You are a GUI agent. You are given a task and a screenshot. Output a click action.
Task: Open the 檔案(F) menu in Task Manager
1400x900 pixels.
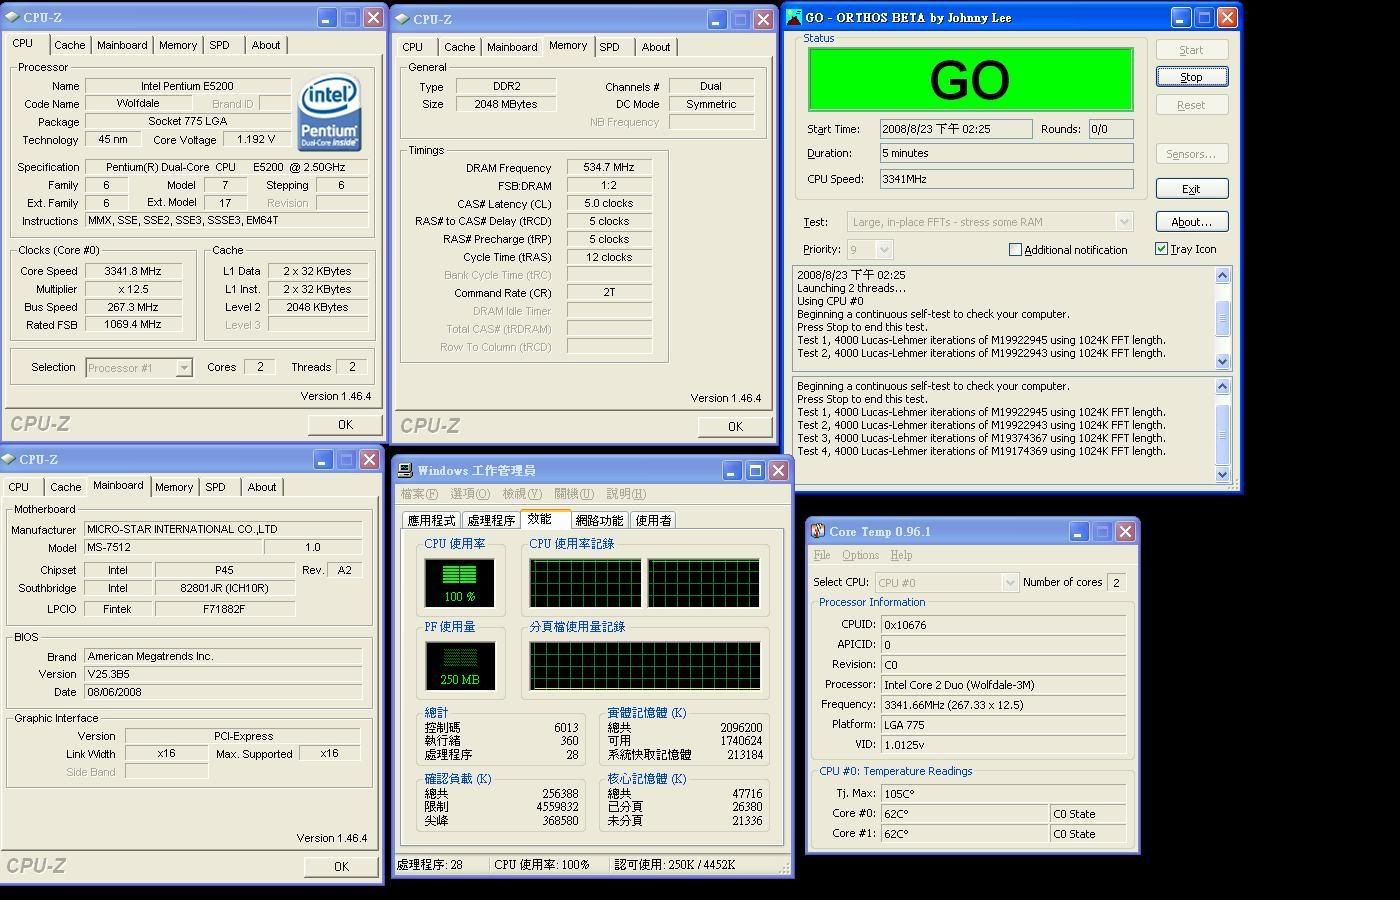tap(419, 494)
